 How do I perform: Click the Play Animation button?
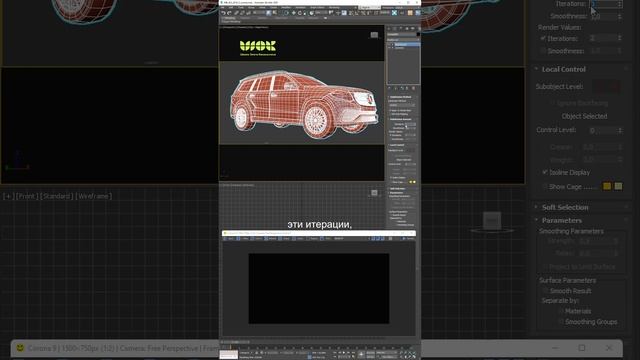click(x=344, y=353)
